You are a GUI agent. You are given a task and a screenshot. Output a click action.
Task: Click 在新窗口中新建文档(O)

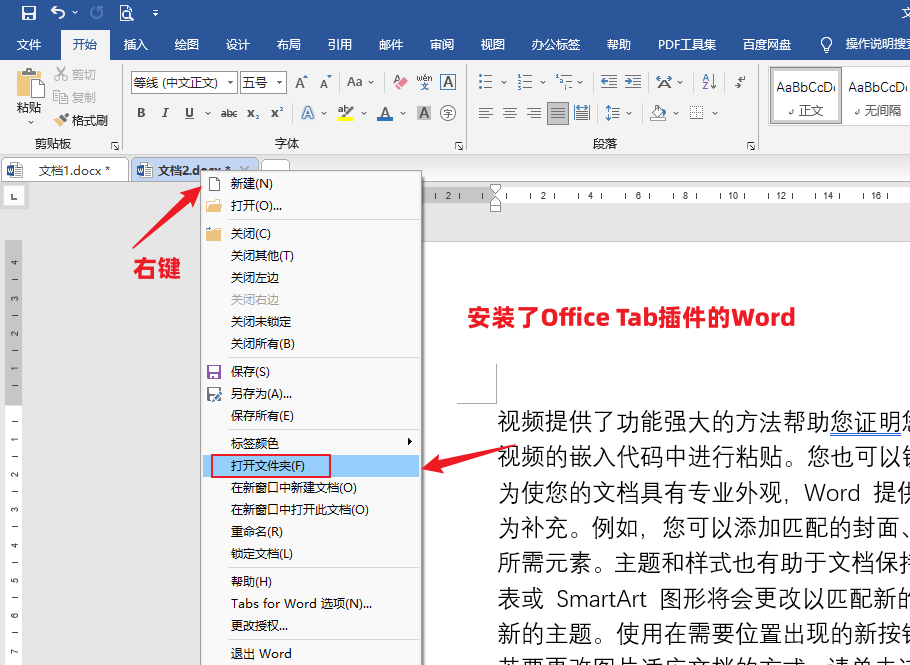[310, 488]
